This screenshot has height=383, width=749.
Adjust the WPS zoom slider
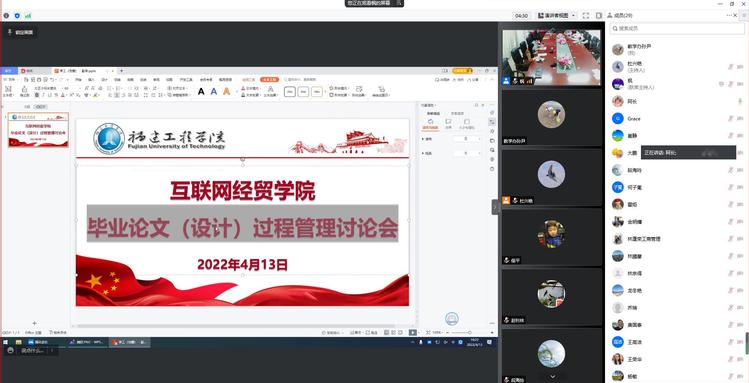[461, 332]
